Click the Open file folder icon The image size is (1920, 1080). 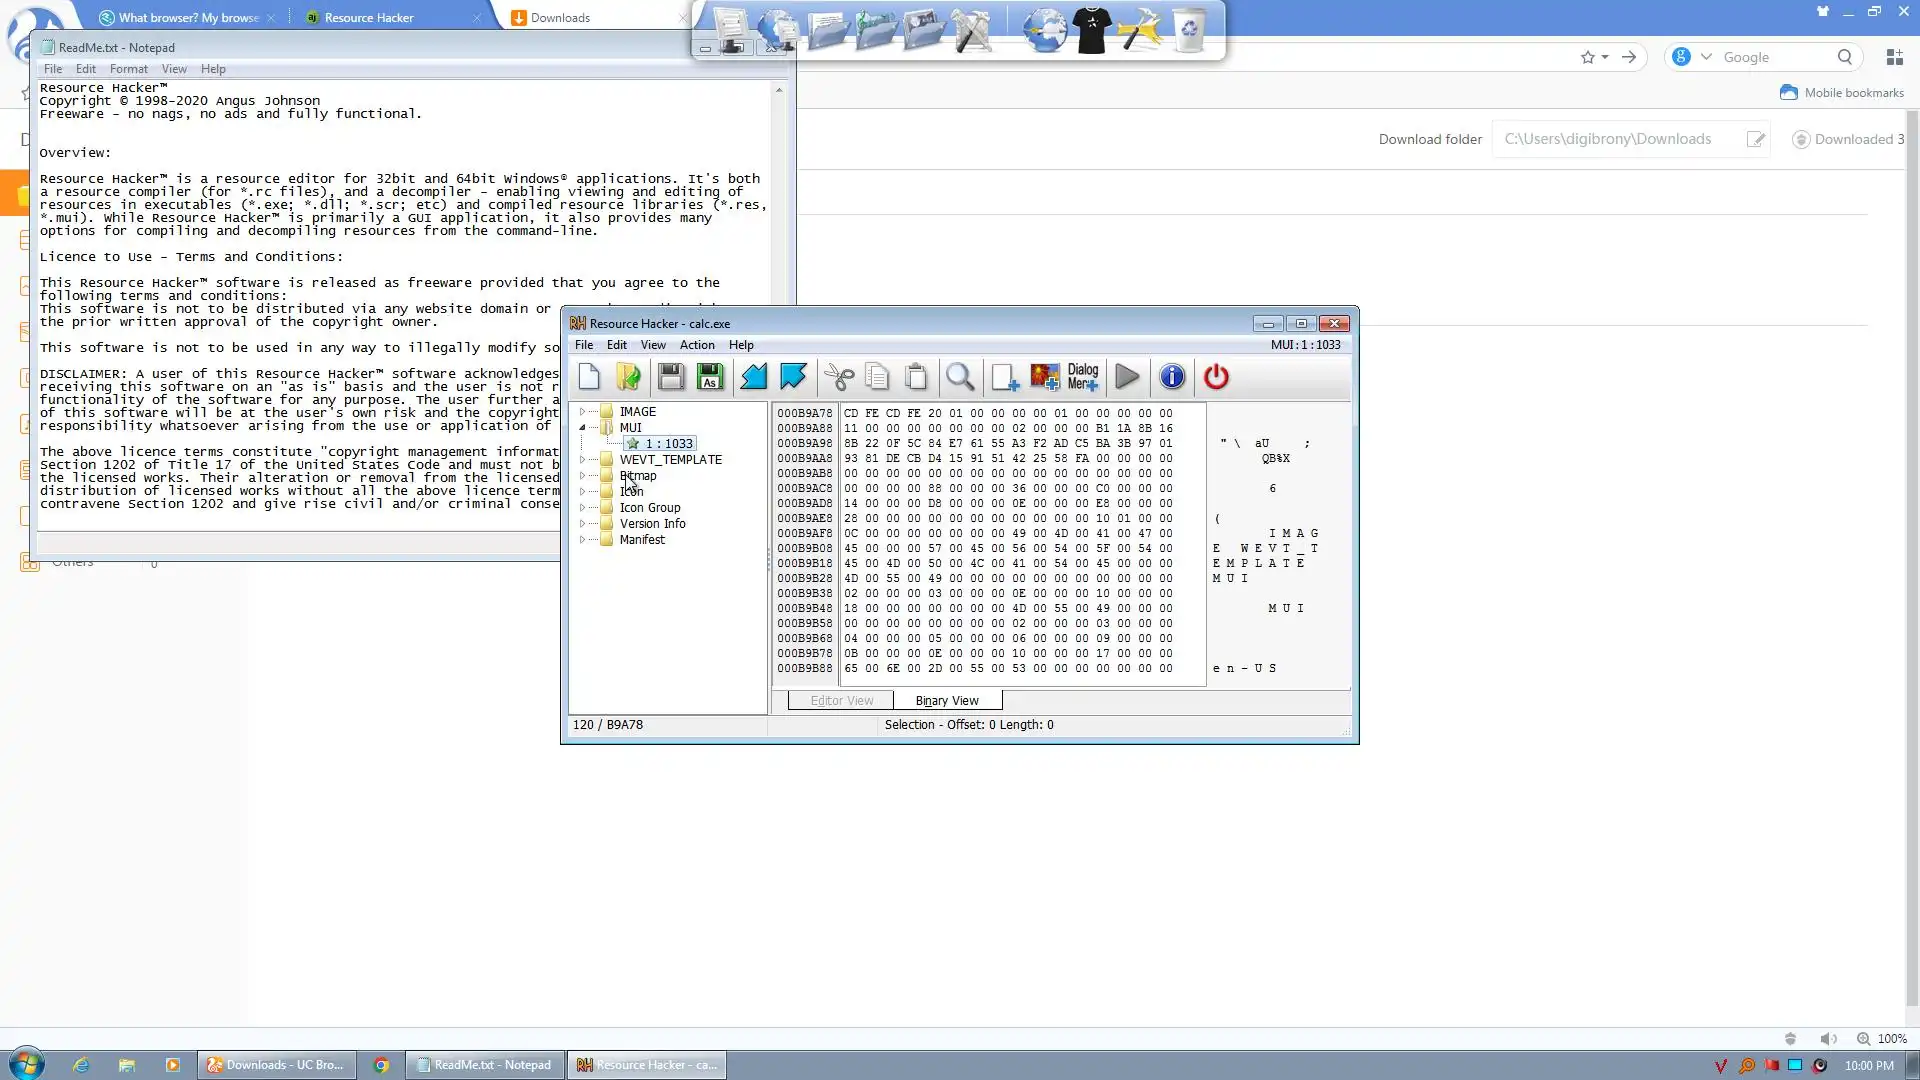point(629,377)
